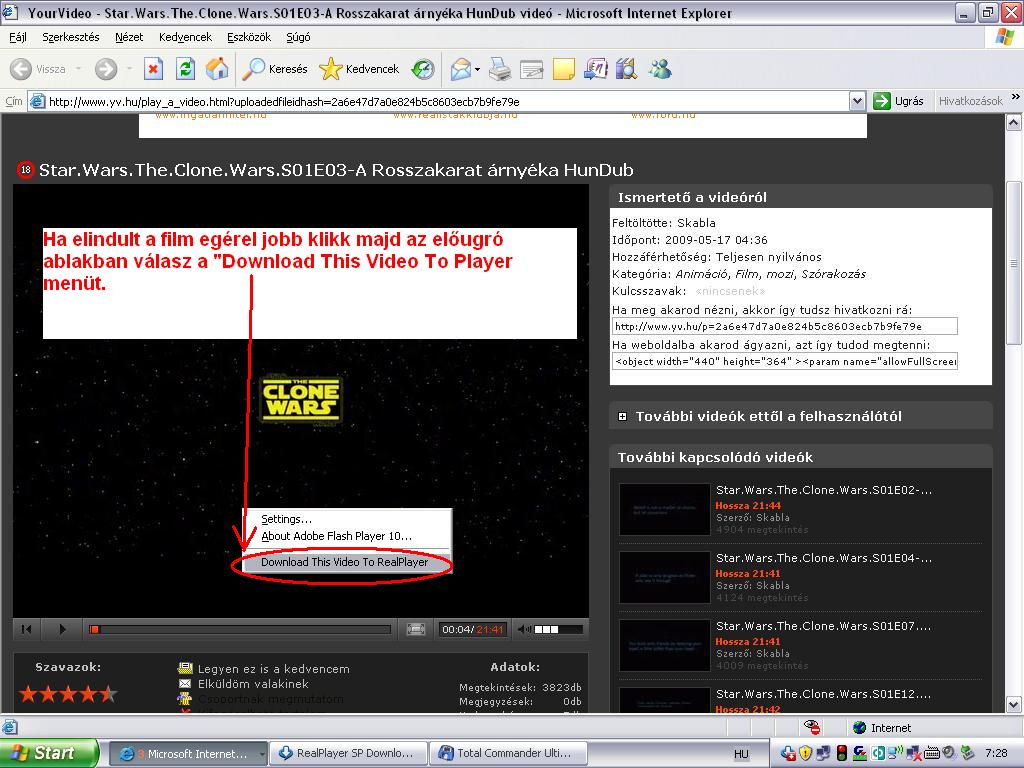Image resolution: width=1024 pixels, height=768 pixels.
Task: Click the Messenger people icon in toolbar
Action: click(660, 69)
